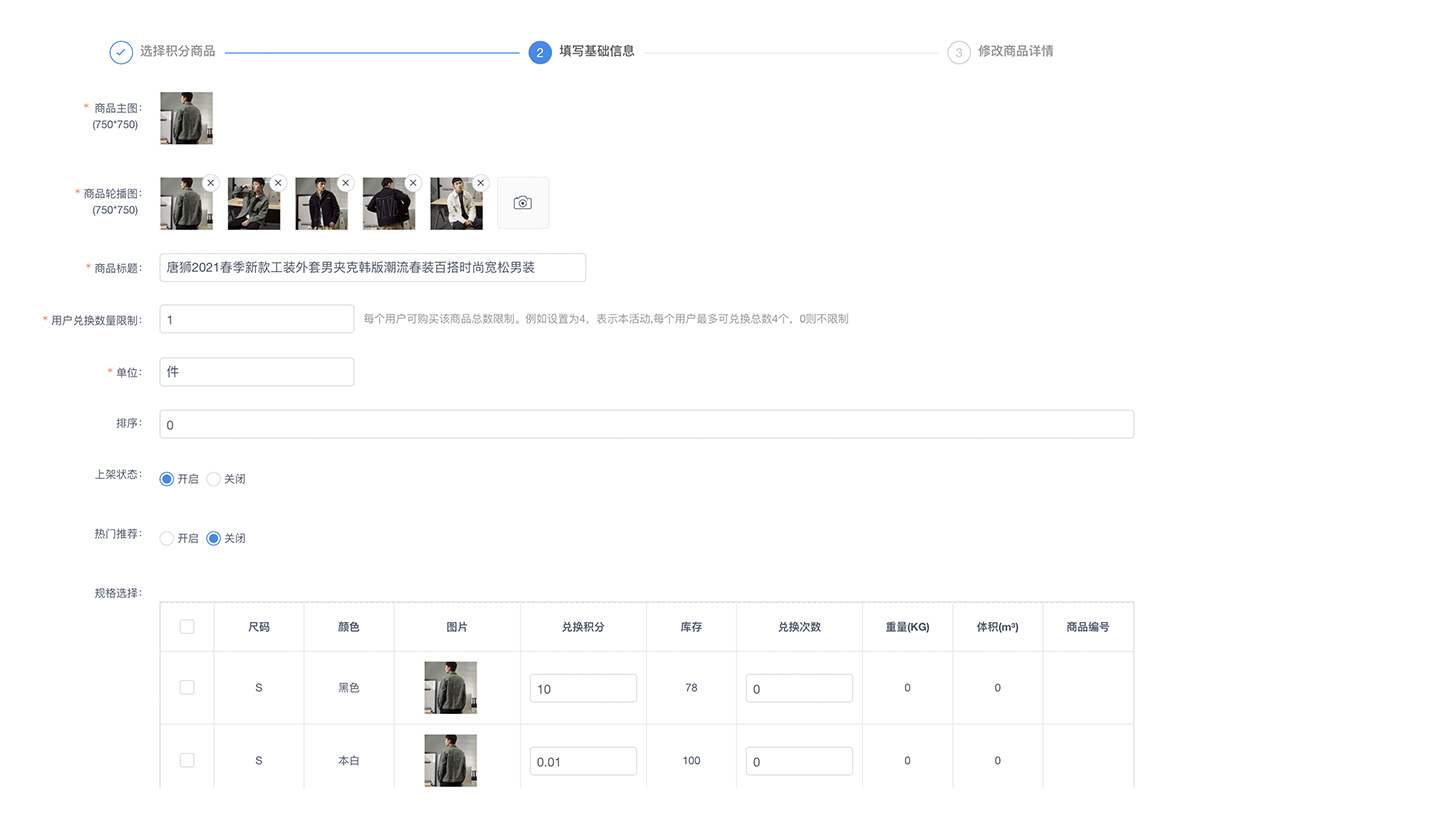1440x826 pixels.
Task: Go to 修改商品详情 step
Action: pyautogui.click(x=1015, y=51)
